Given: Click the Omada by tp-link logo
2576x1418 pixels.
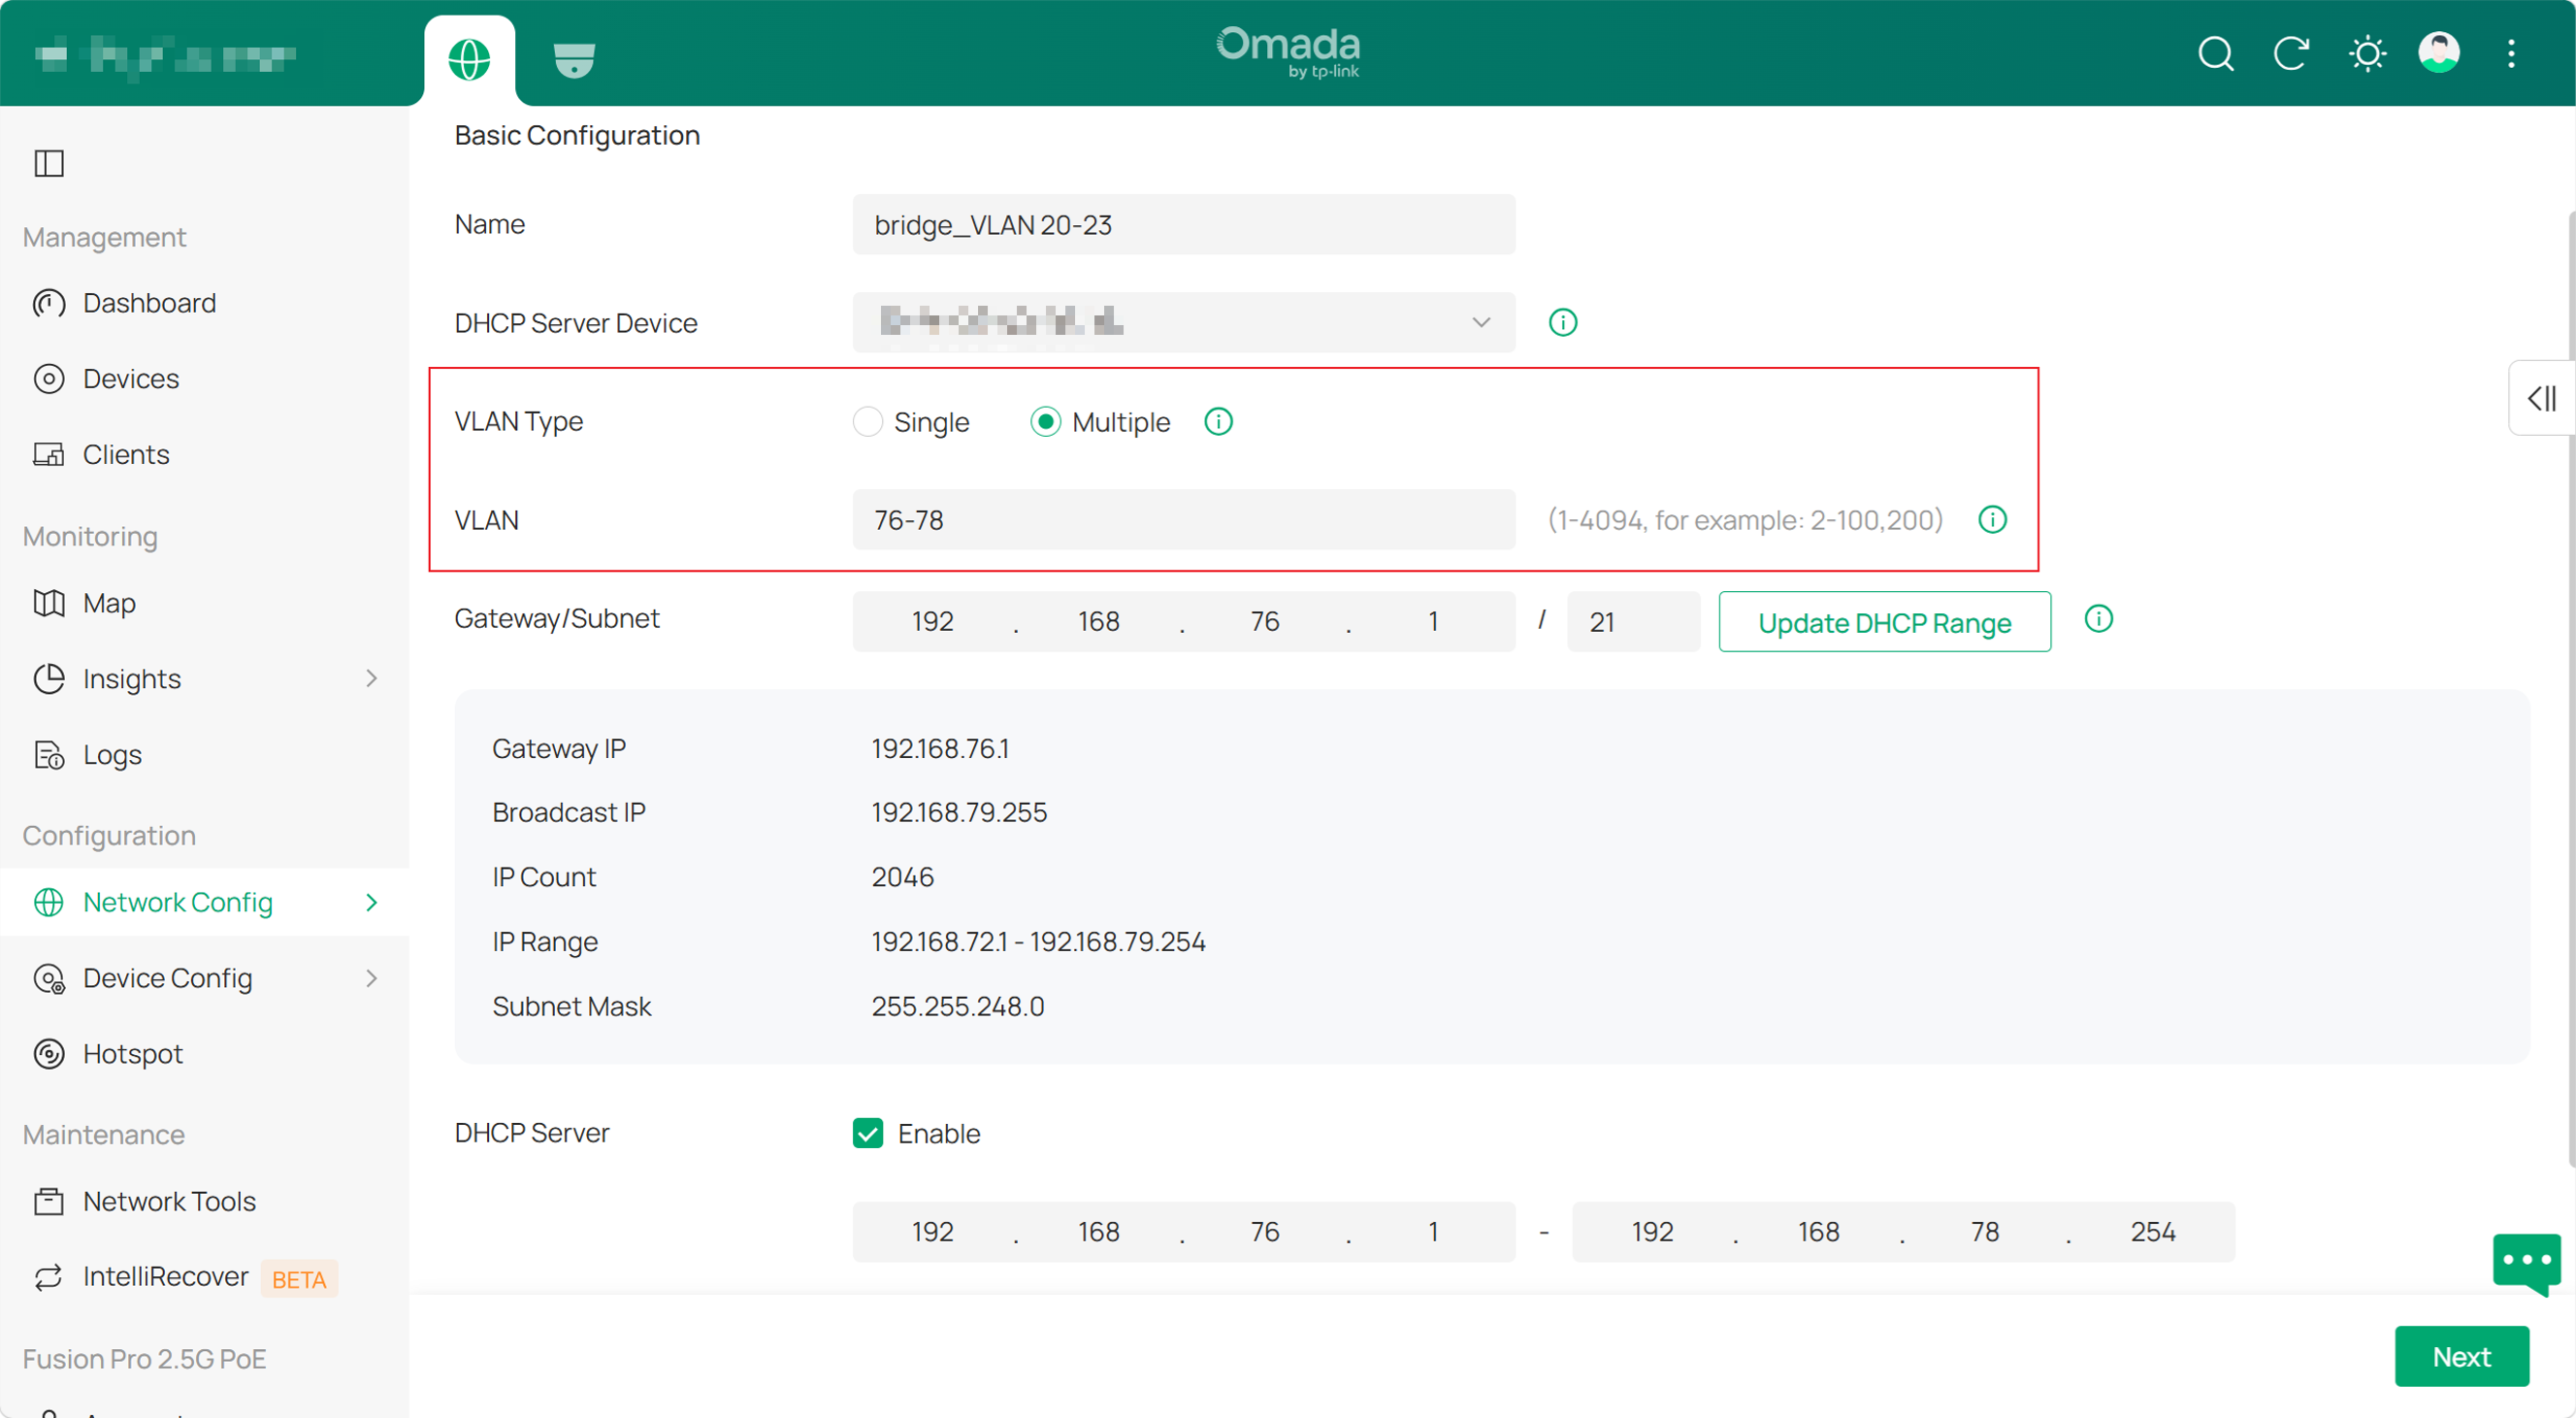Looking at the screenshot, I should 1288,52.
